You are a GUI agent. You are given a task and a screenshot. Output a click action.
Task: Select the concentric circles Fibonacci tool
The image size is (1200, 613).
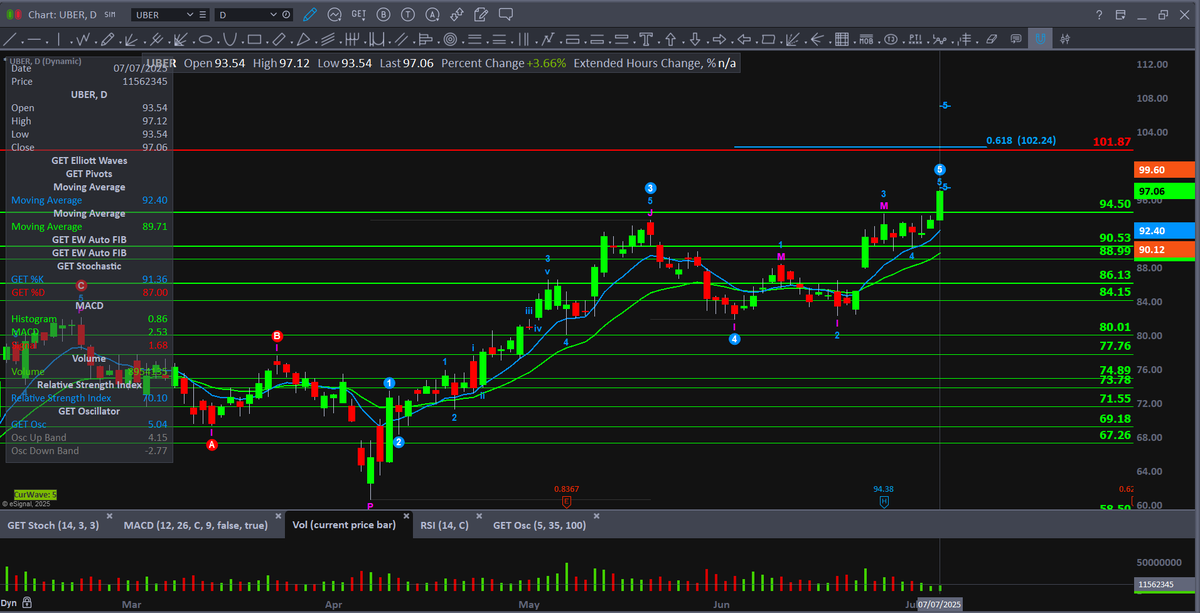(450, 39)
